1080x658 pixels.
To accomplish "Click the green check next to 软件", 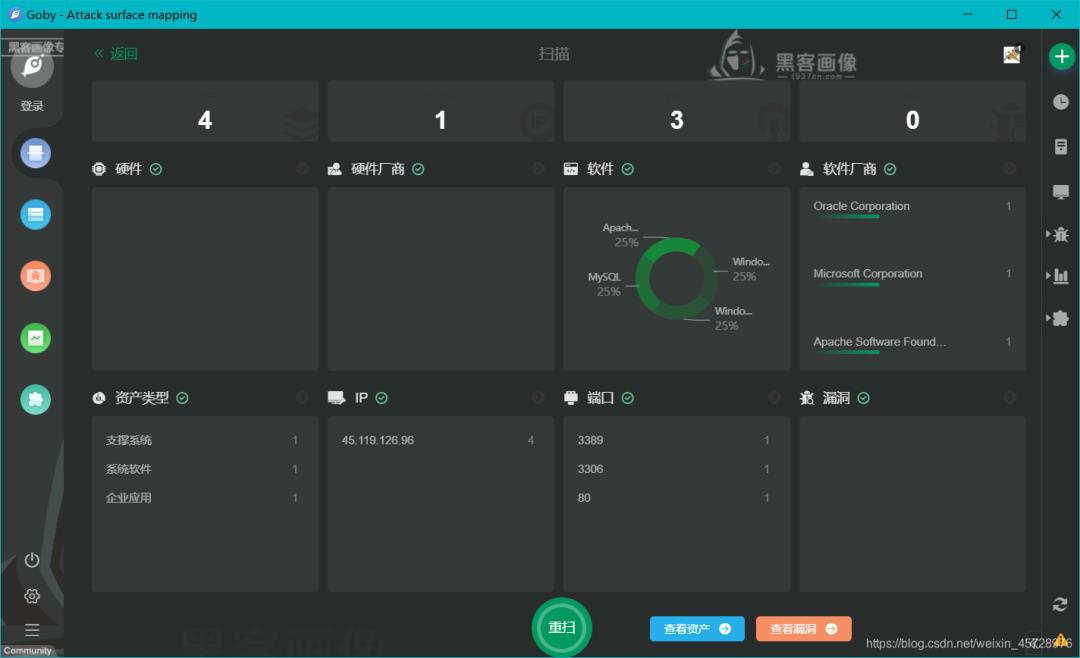I will pos(627,169).
